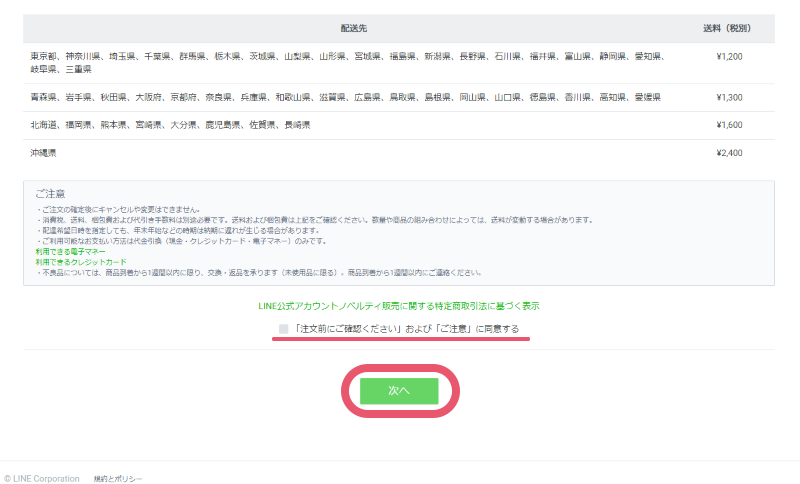
Task: Open 規約とポリシー in the footer
Action: [x=118, y=478]
